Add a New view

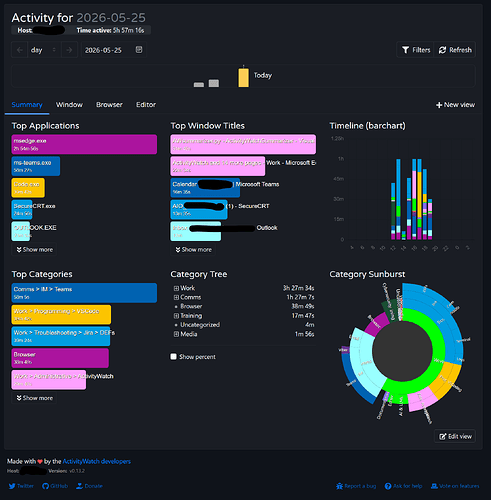pyautogui.click(x=455, y=105)
